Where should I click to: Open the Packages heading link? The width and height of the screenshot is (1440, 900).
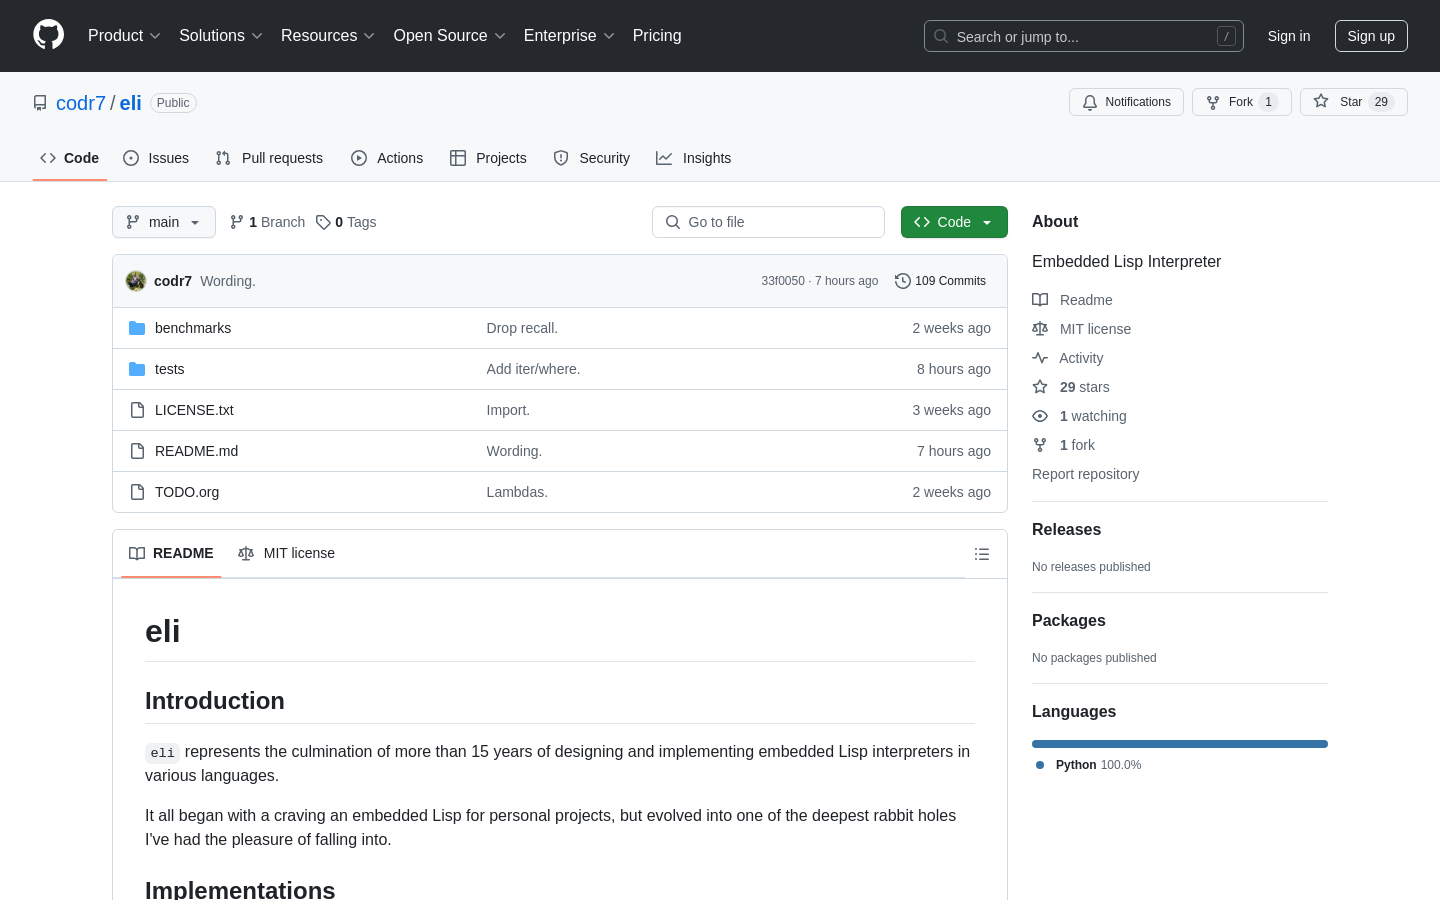point(1069,621)
